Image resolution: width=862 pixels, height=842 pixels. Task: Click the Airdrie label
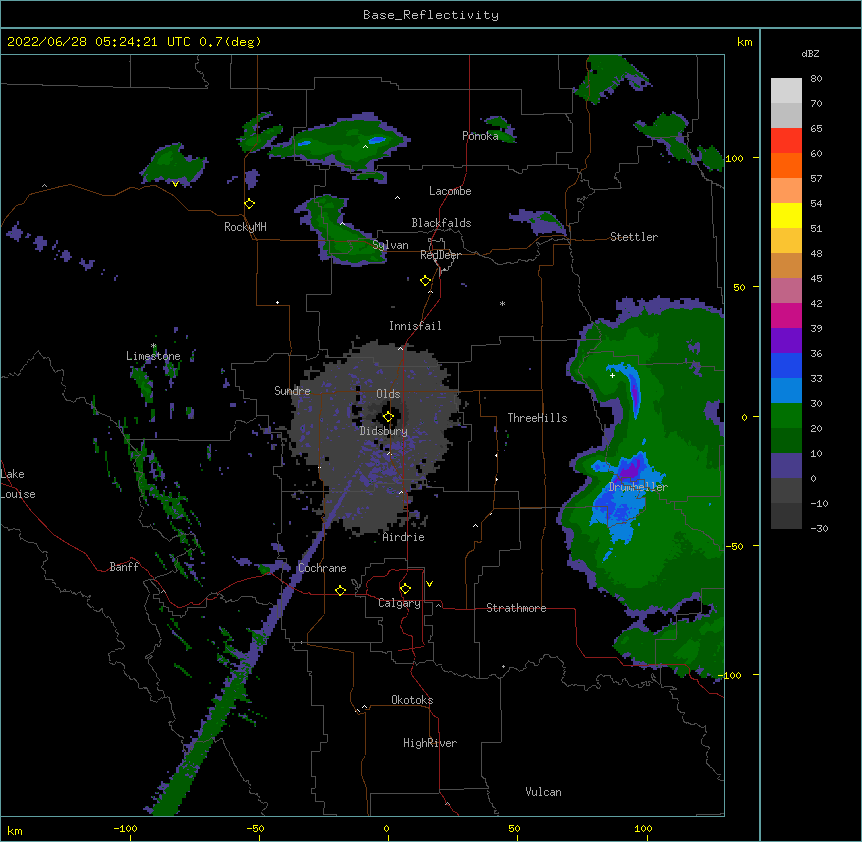click(x=404, y=537)
